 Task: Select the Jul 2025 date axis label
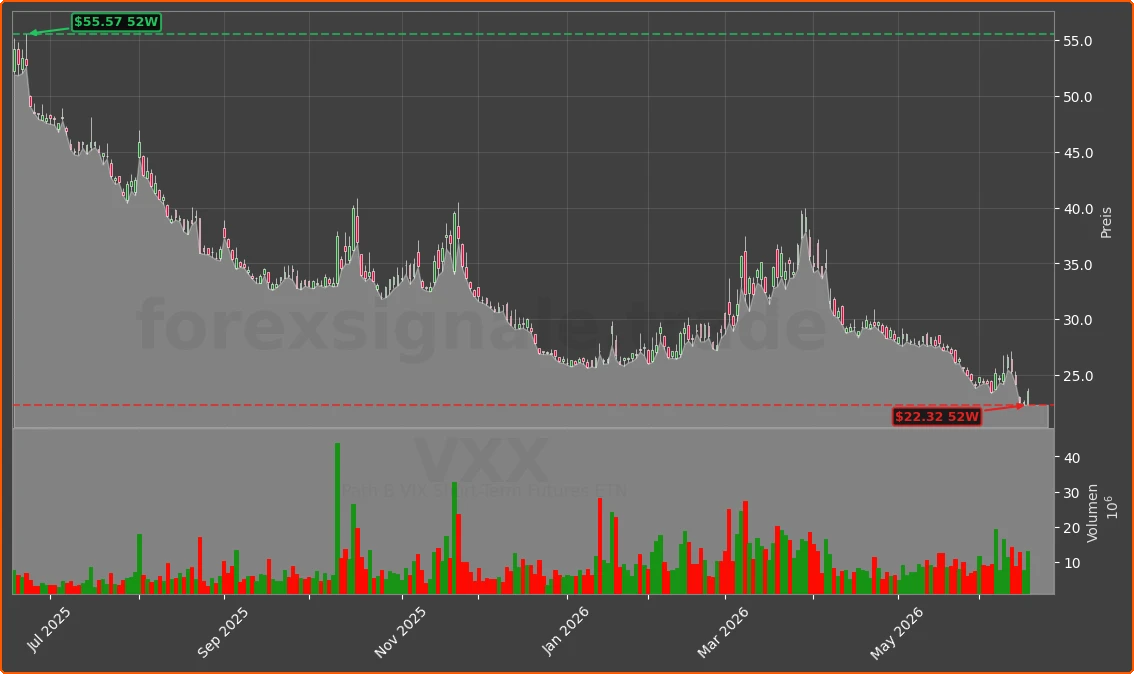pyautogui.click(x=48, y=629)
